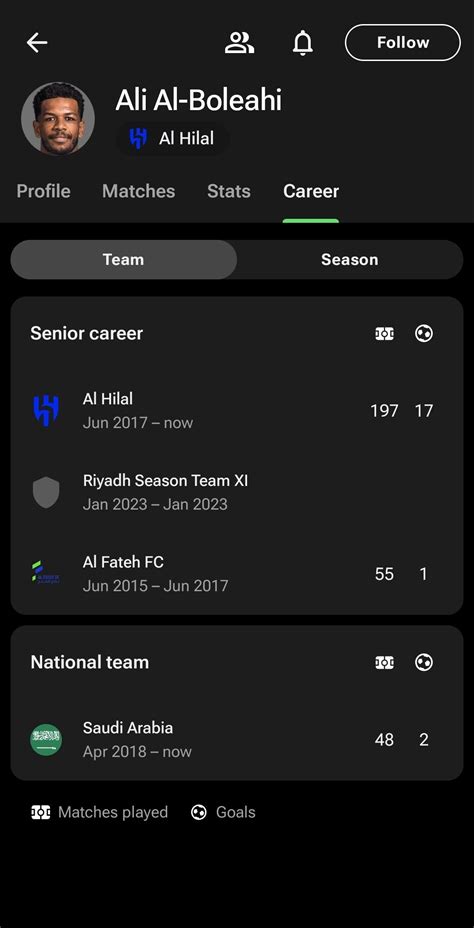Tap the notification bell icon
This screenshot has height=928, width=474.
[x=303, y=43]
